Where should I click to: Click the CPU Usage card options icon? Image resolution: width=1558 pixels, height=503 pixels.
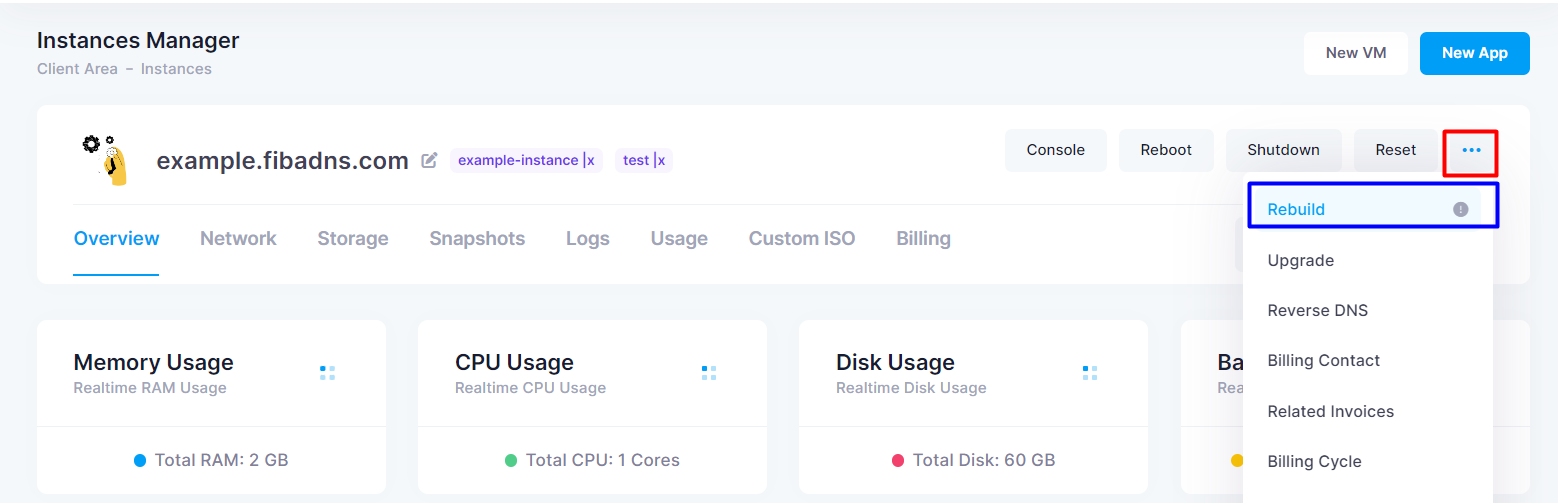tap(709, 373)
